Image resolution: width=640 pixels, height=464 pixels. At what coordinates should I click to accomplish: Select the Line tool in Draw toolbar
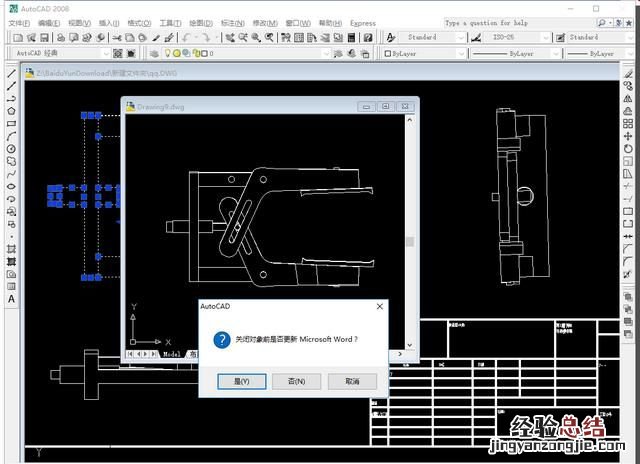coord(11,73)
